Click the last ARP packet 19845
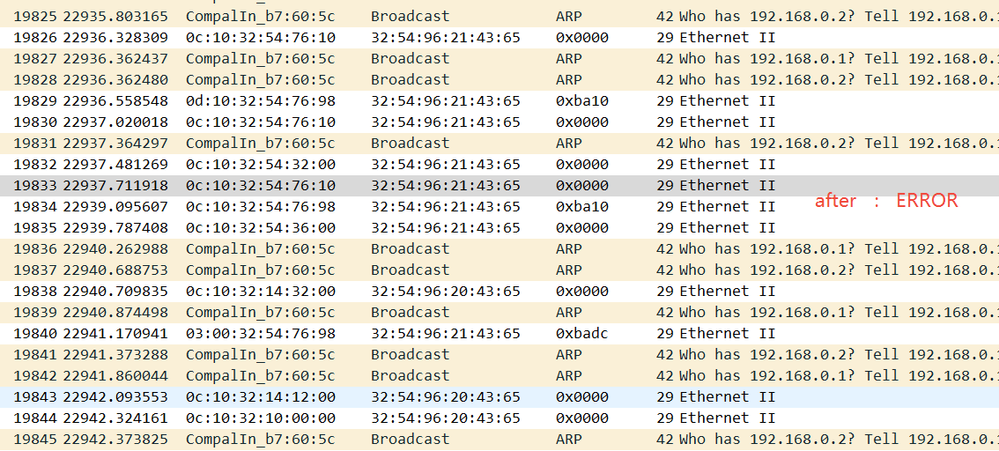Viewport: 999px width, 451px height. 400,439
